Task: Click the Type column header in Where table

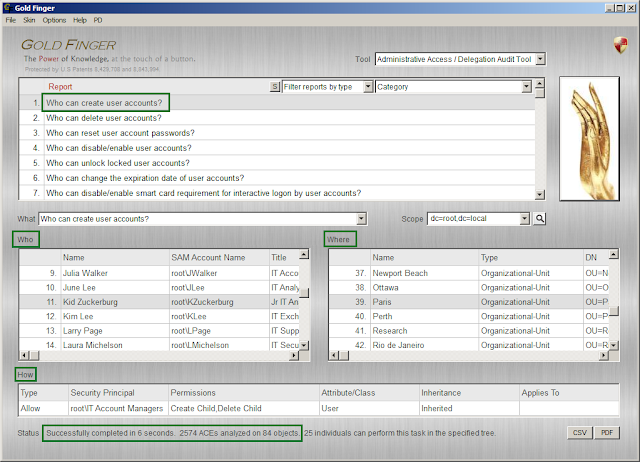Action: [531, 258]
